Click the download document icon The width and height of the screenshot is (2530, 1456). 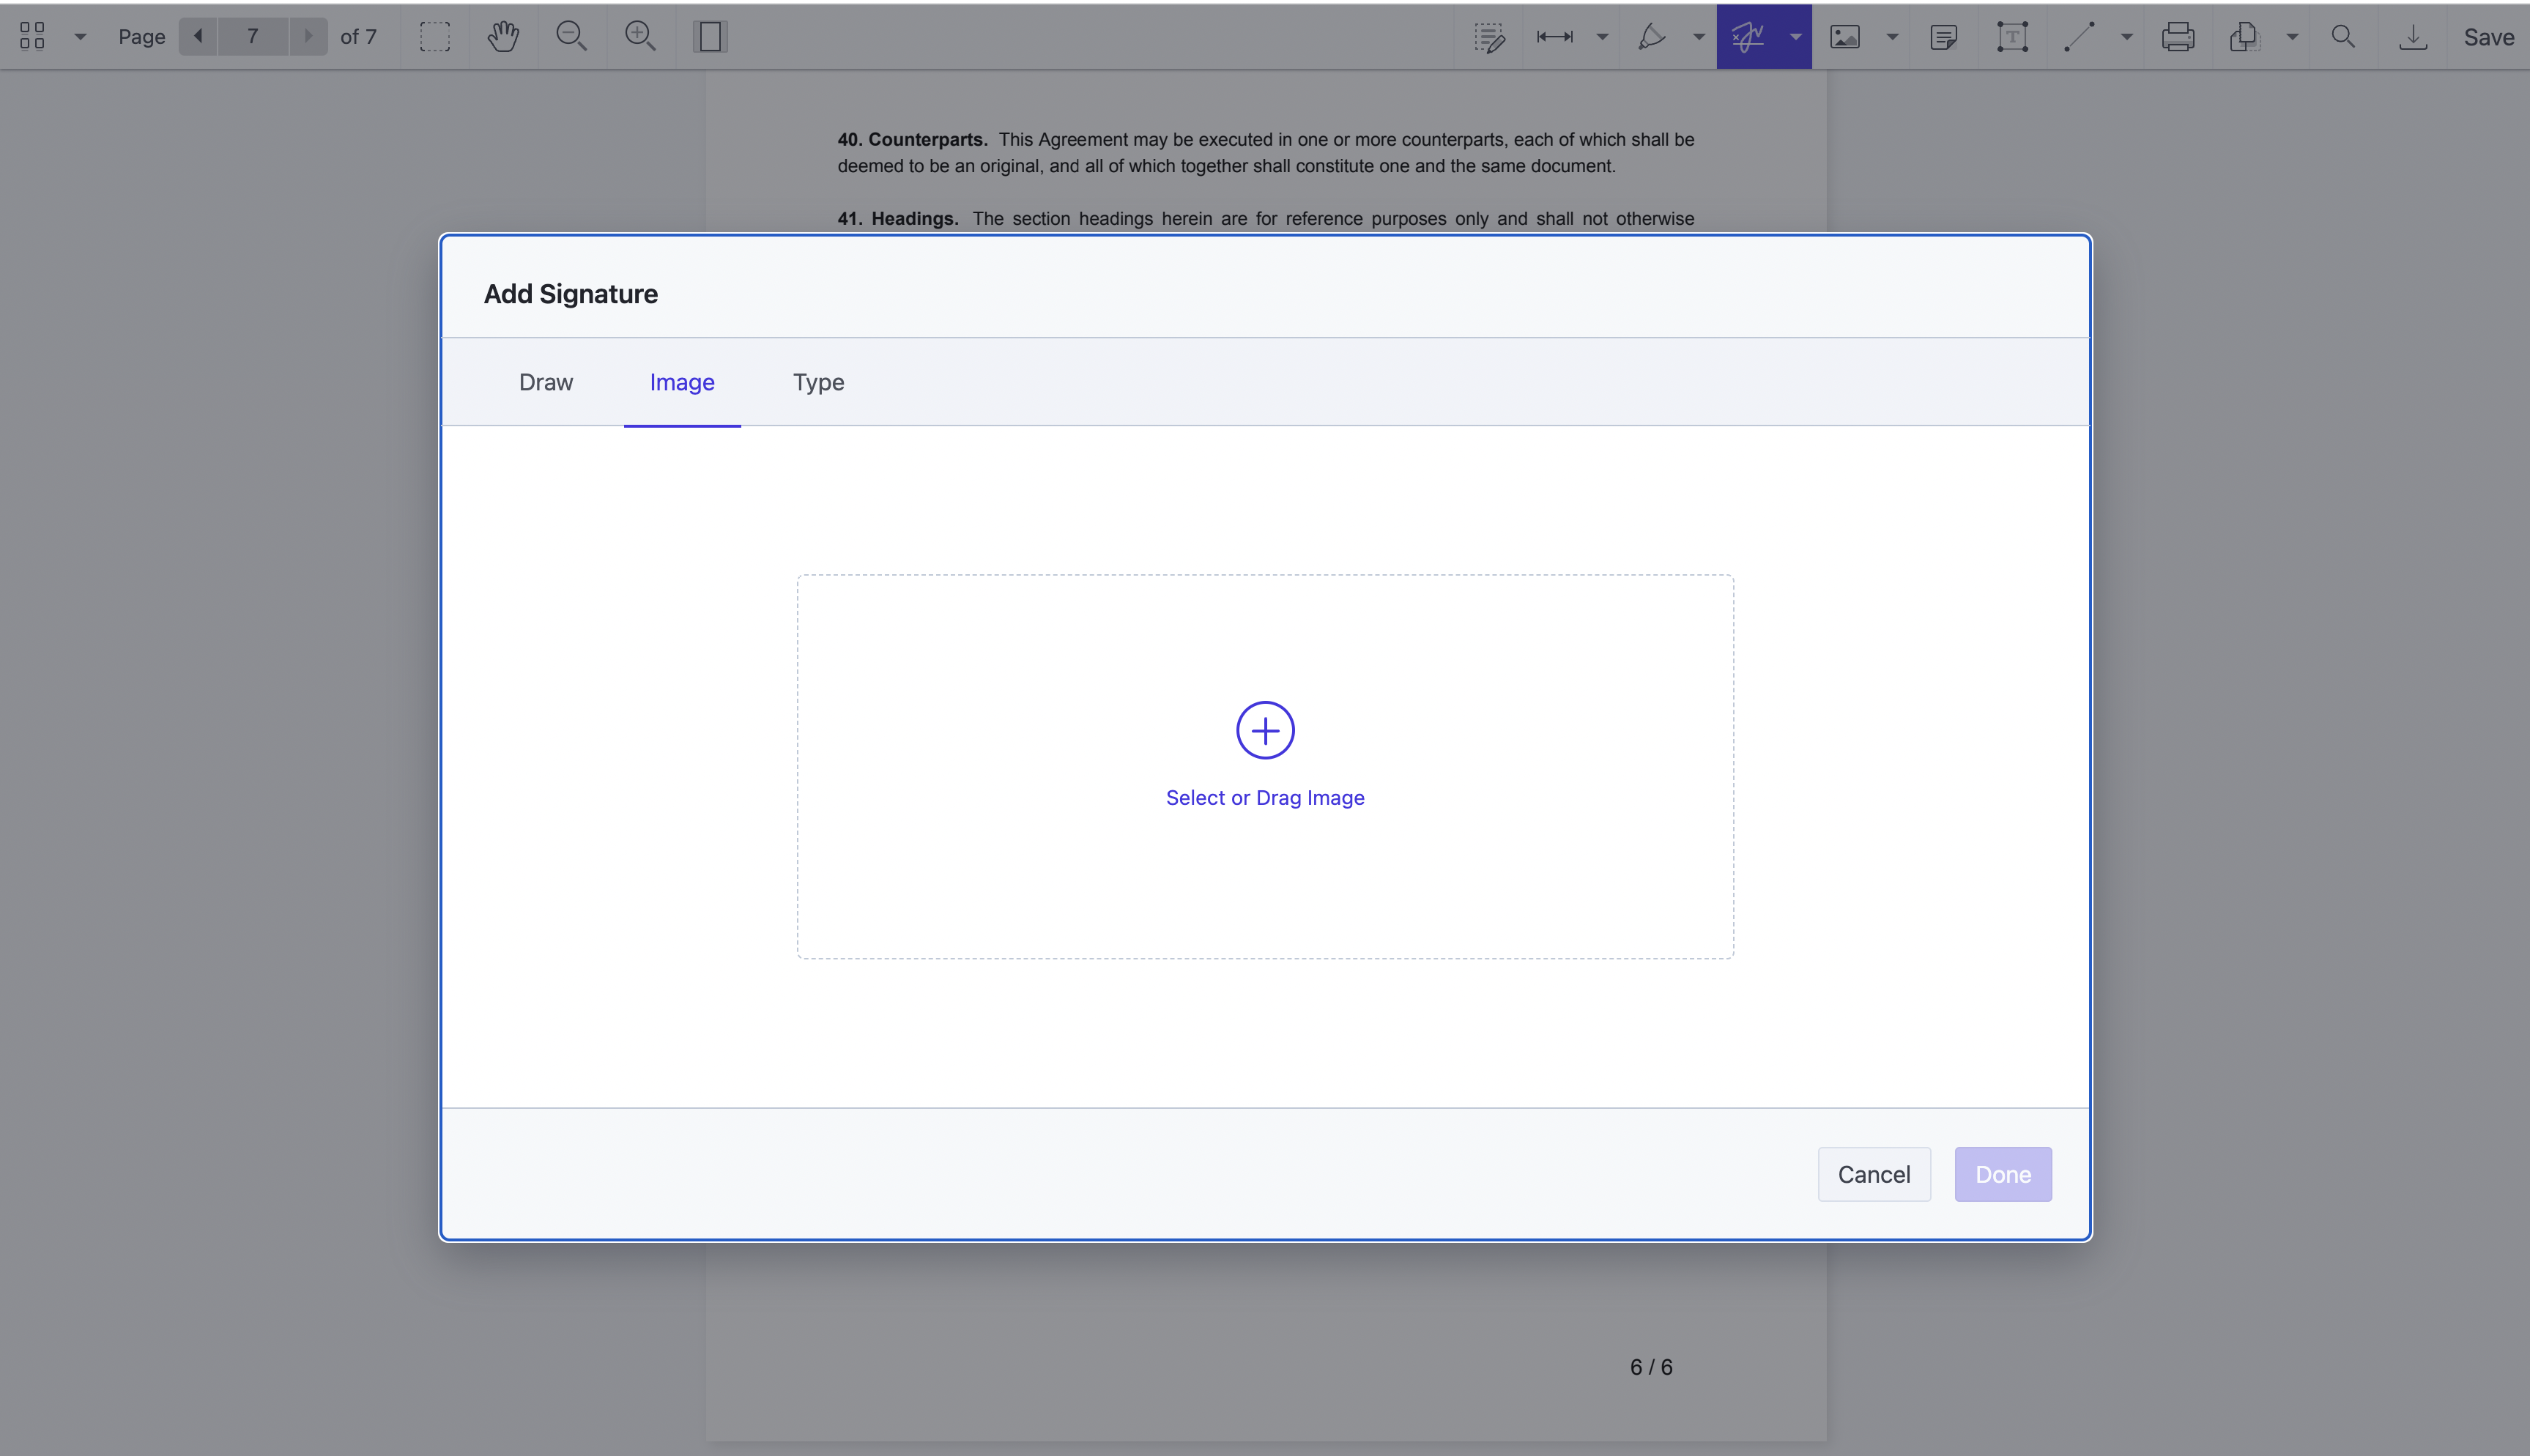click(x=2412, y=37)
